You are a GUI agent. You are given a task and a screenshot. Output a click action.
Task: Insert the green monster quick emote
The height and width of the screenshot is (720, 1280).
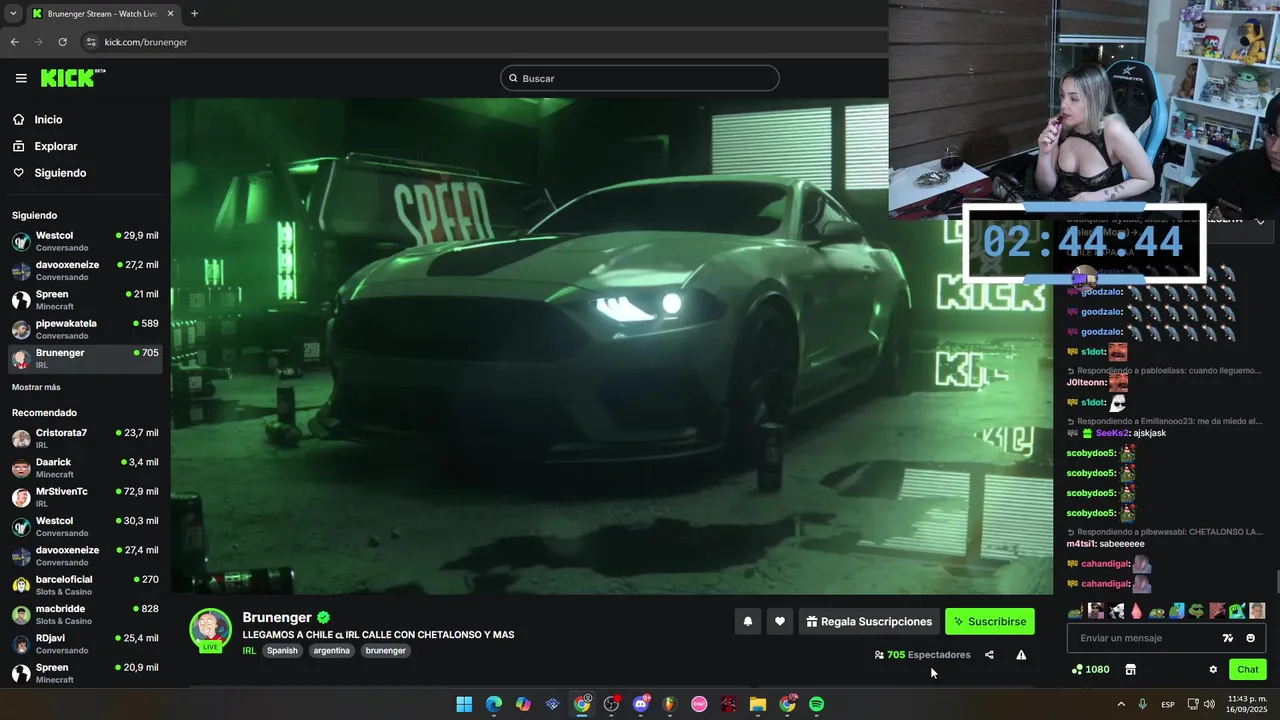tap(1237, 610)
